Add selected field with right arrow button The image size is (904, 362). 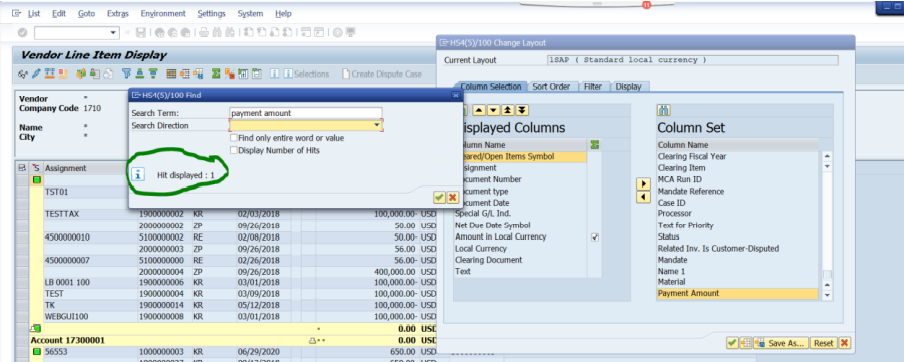[643, 183]
